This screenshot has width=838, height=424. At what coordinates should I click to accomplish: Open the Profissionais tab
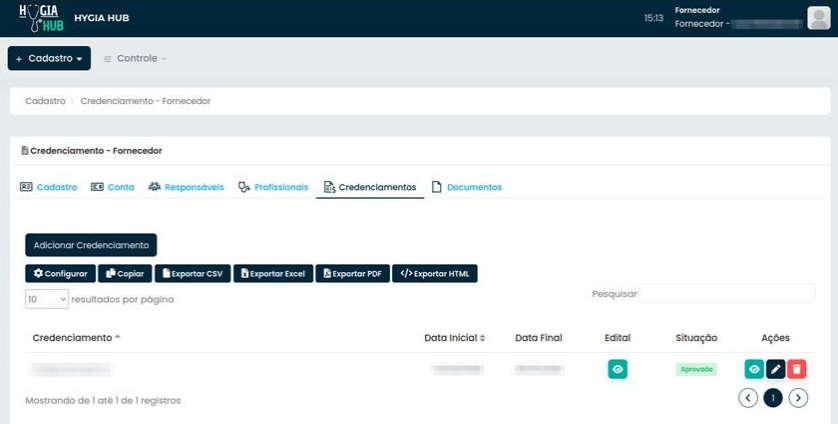click(273, 187)
